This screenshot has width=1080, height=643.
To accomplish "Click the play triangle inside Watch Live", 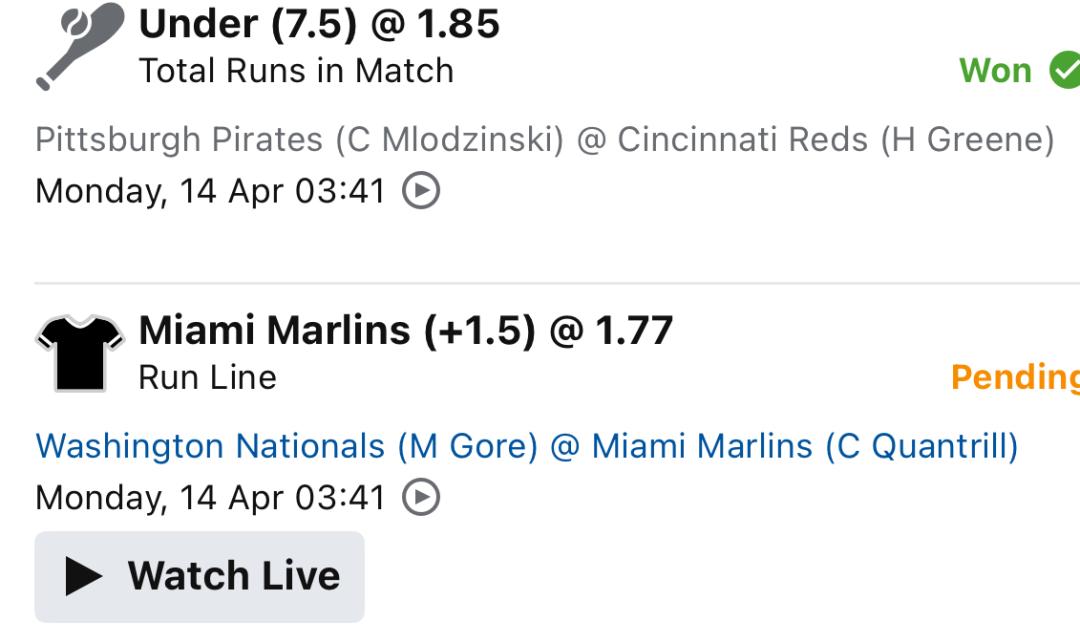I will coord(83,576).
